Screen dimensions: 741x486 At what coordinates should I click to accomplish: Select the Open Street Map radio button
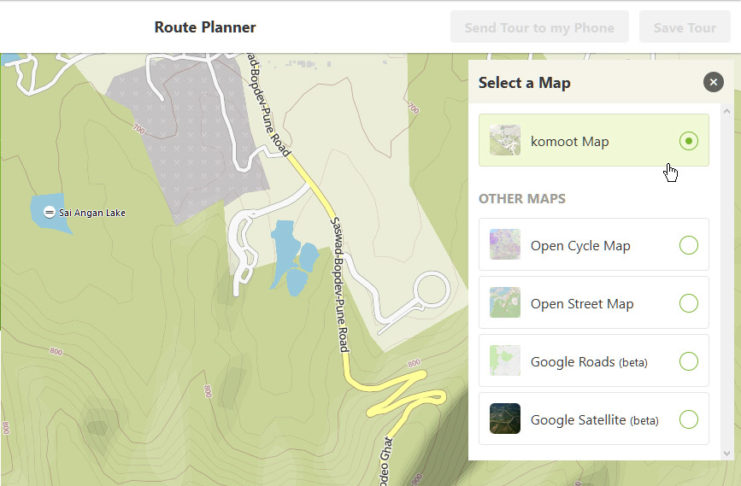pyautogui.click(x=688, y=303)
